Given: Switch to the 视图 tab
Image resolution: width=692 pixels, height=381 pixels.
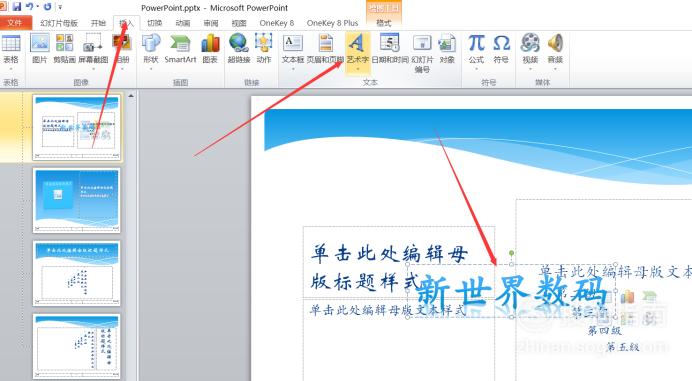Looking at the screenshot, I should coord(239,23).
